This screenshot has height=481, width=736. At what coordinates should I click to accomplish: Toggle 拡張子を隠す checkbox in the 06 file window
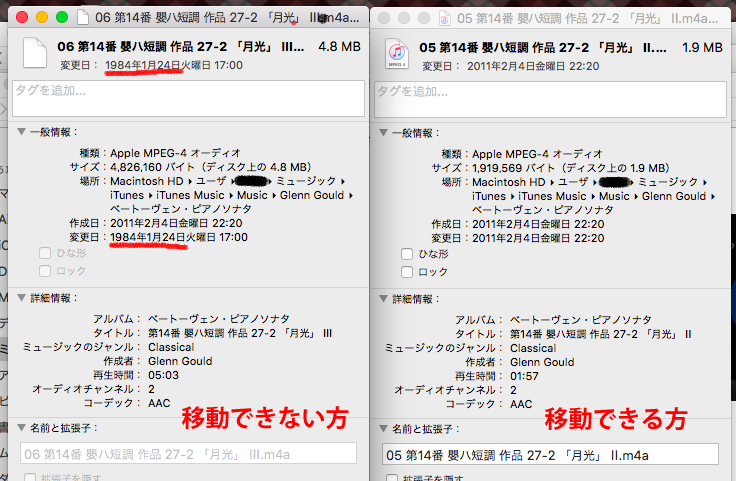(x=30, y=477)
